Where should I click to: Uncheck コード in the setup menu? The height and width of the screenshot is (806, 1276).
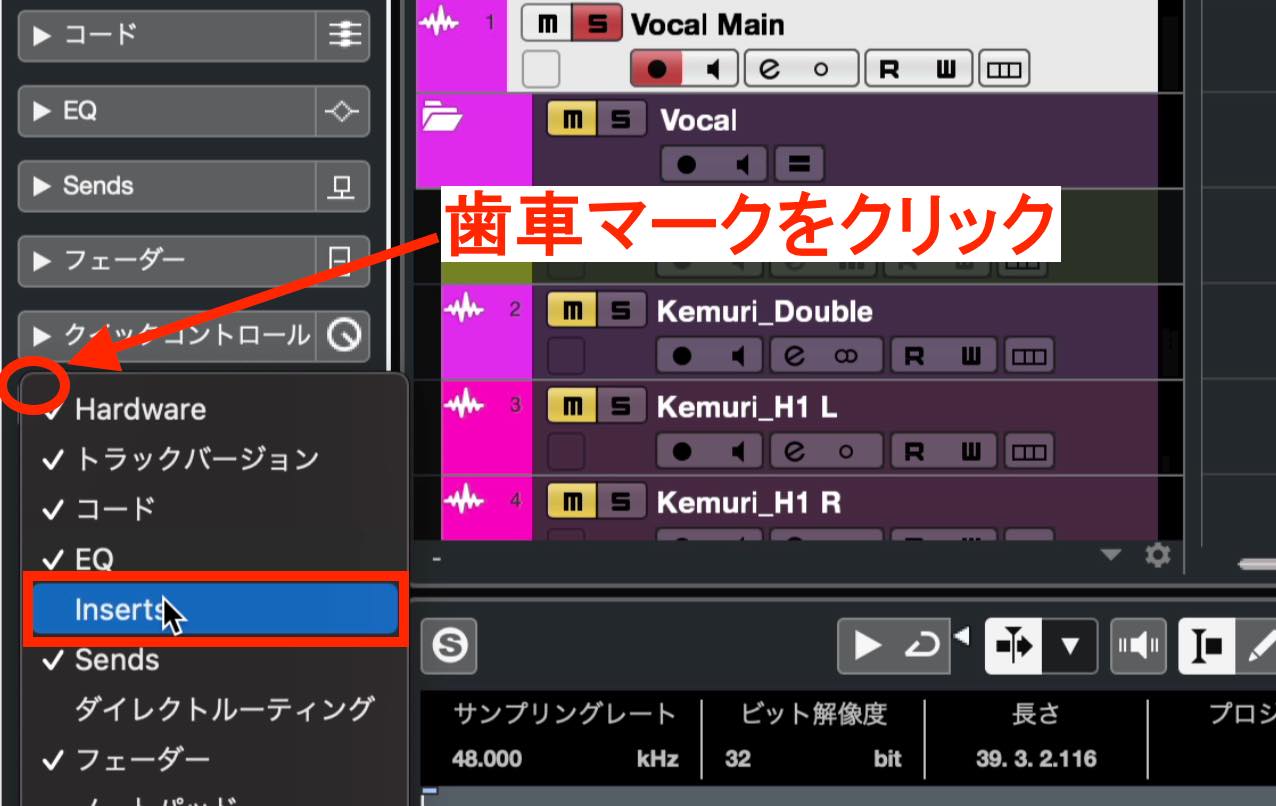pos(215,509)
